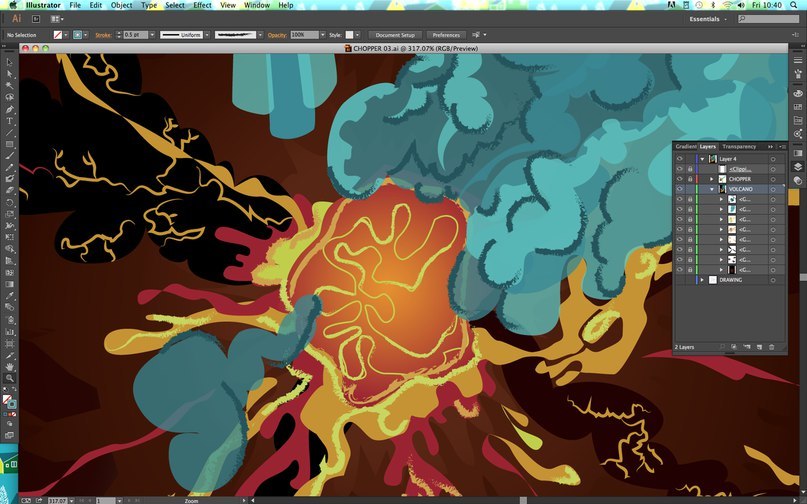Select the Type tool
807x504 pixels.
click(x=9, y=121)
